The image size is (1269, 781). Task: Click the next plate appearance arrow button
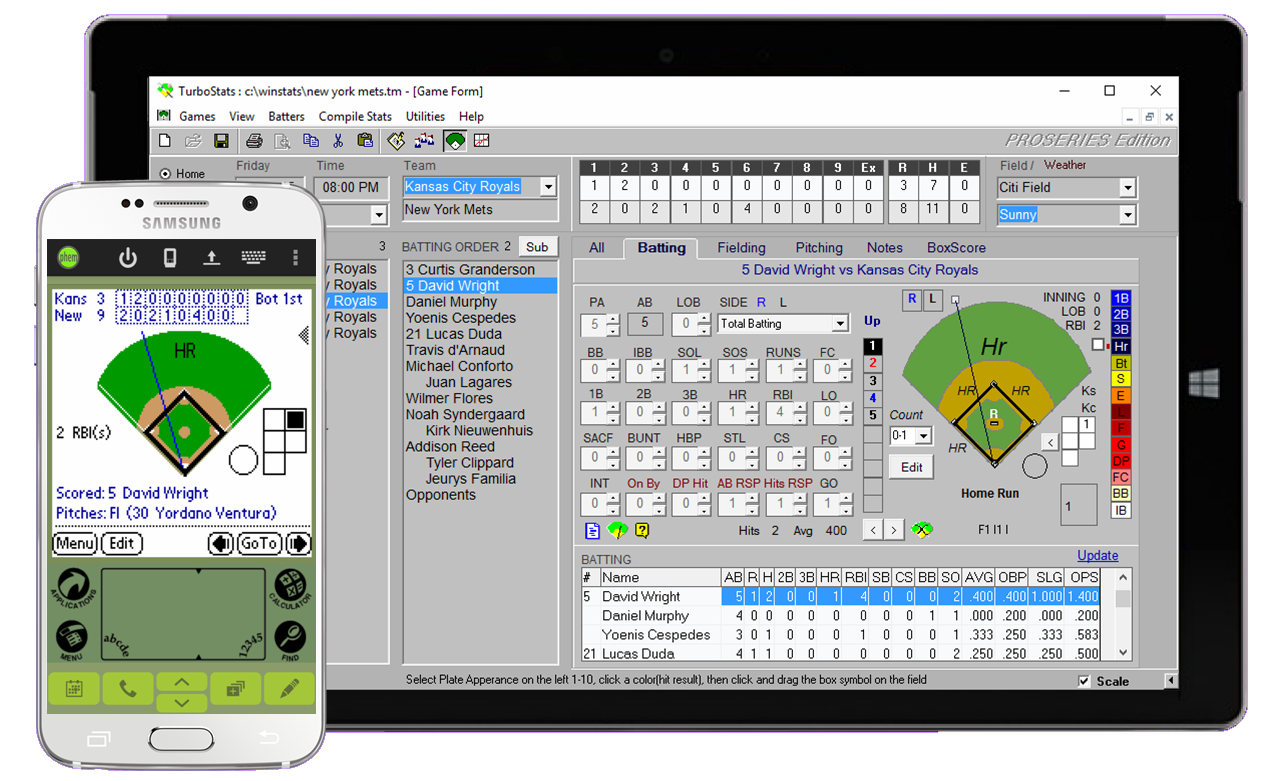pos(894,530)
